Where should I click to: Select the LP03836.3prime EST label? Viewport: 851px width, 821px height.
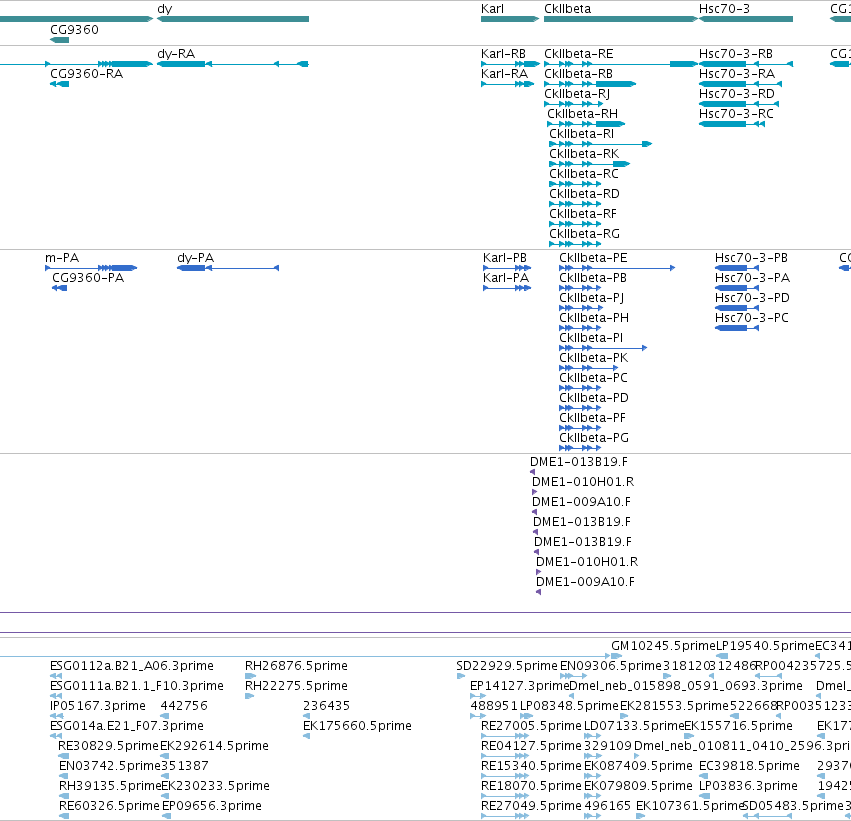[748, 786]
